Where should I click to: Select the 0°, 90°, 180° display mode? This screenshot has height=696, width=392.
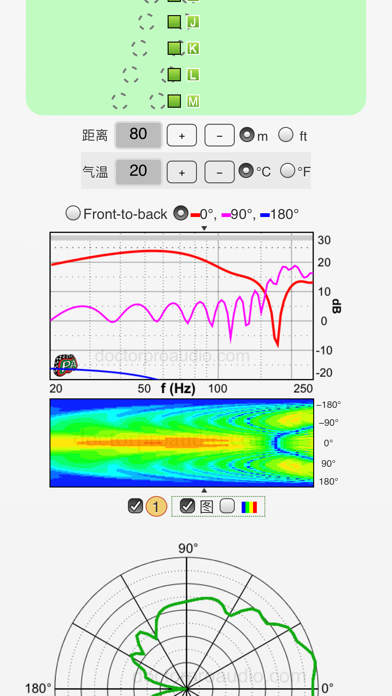tap(180, 214)
